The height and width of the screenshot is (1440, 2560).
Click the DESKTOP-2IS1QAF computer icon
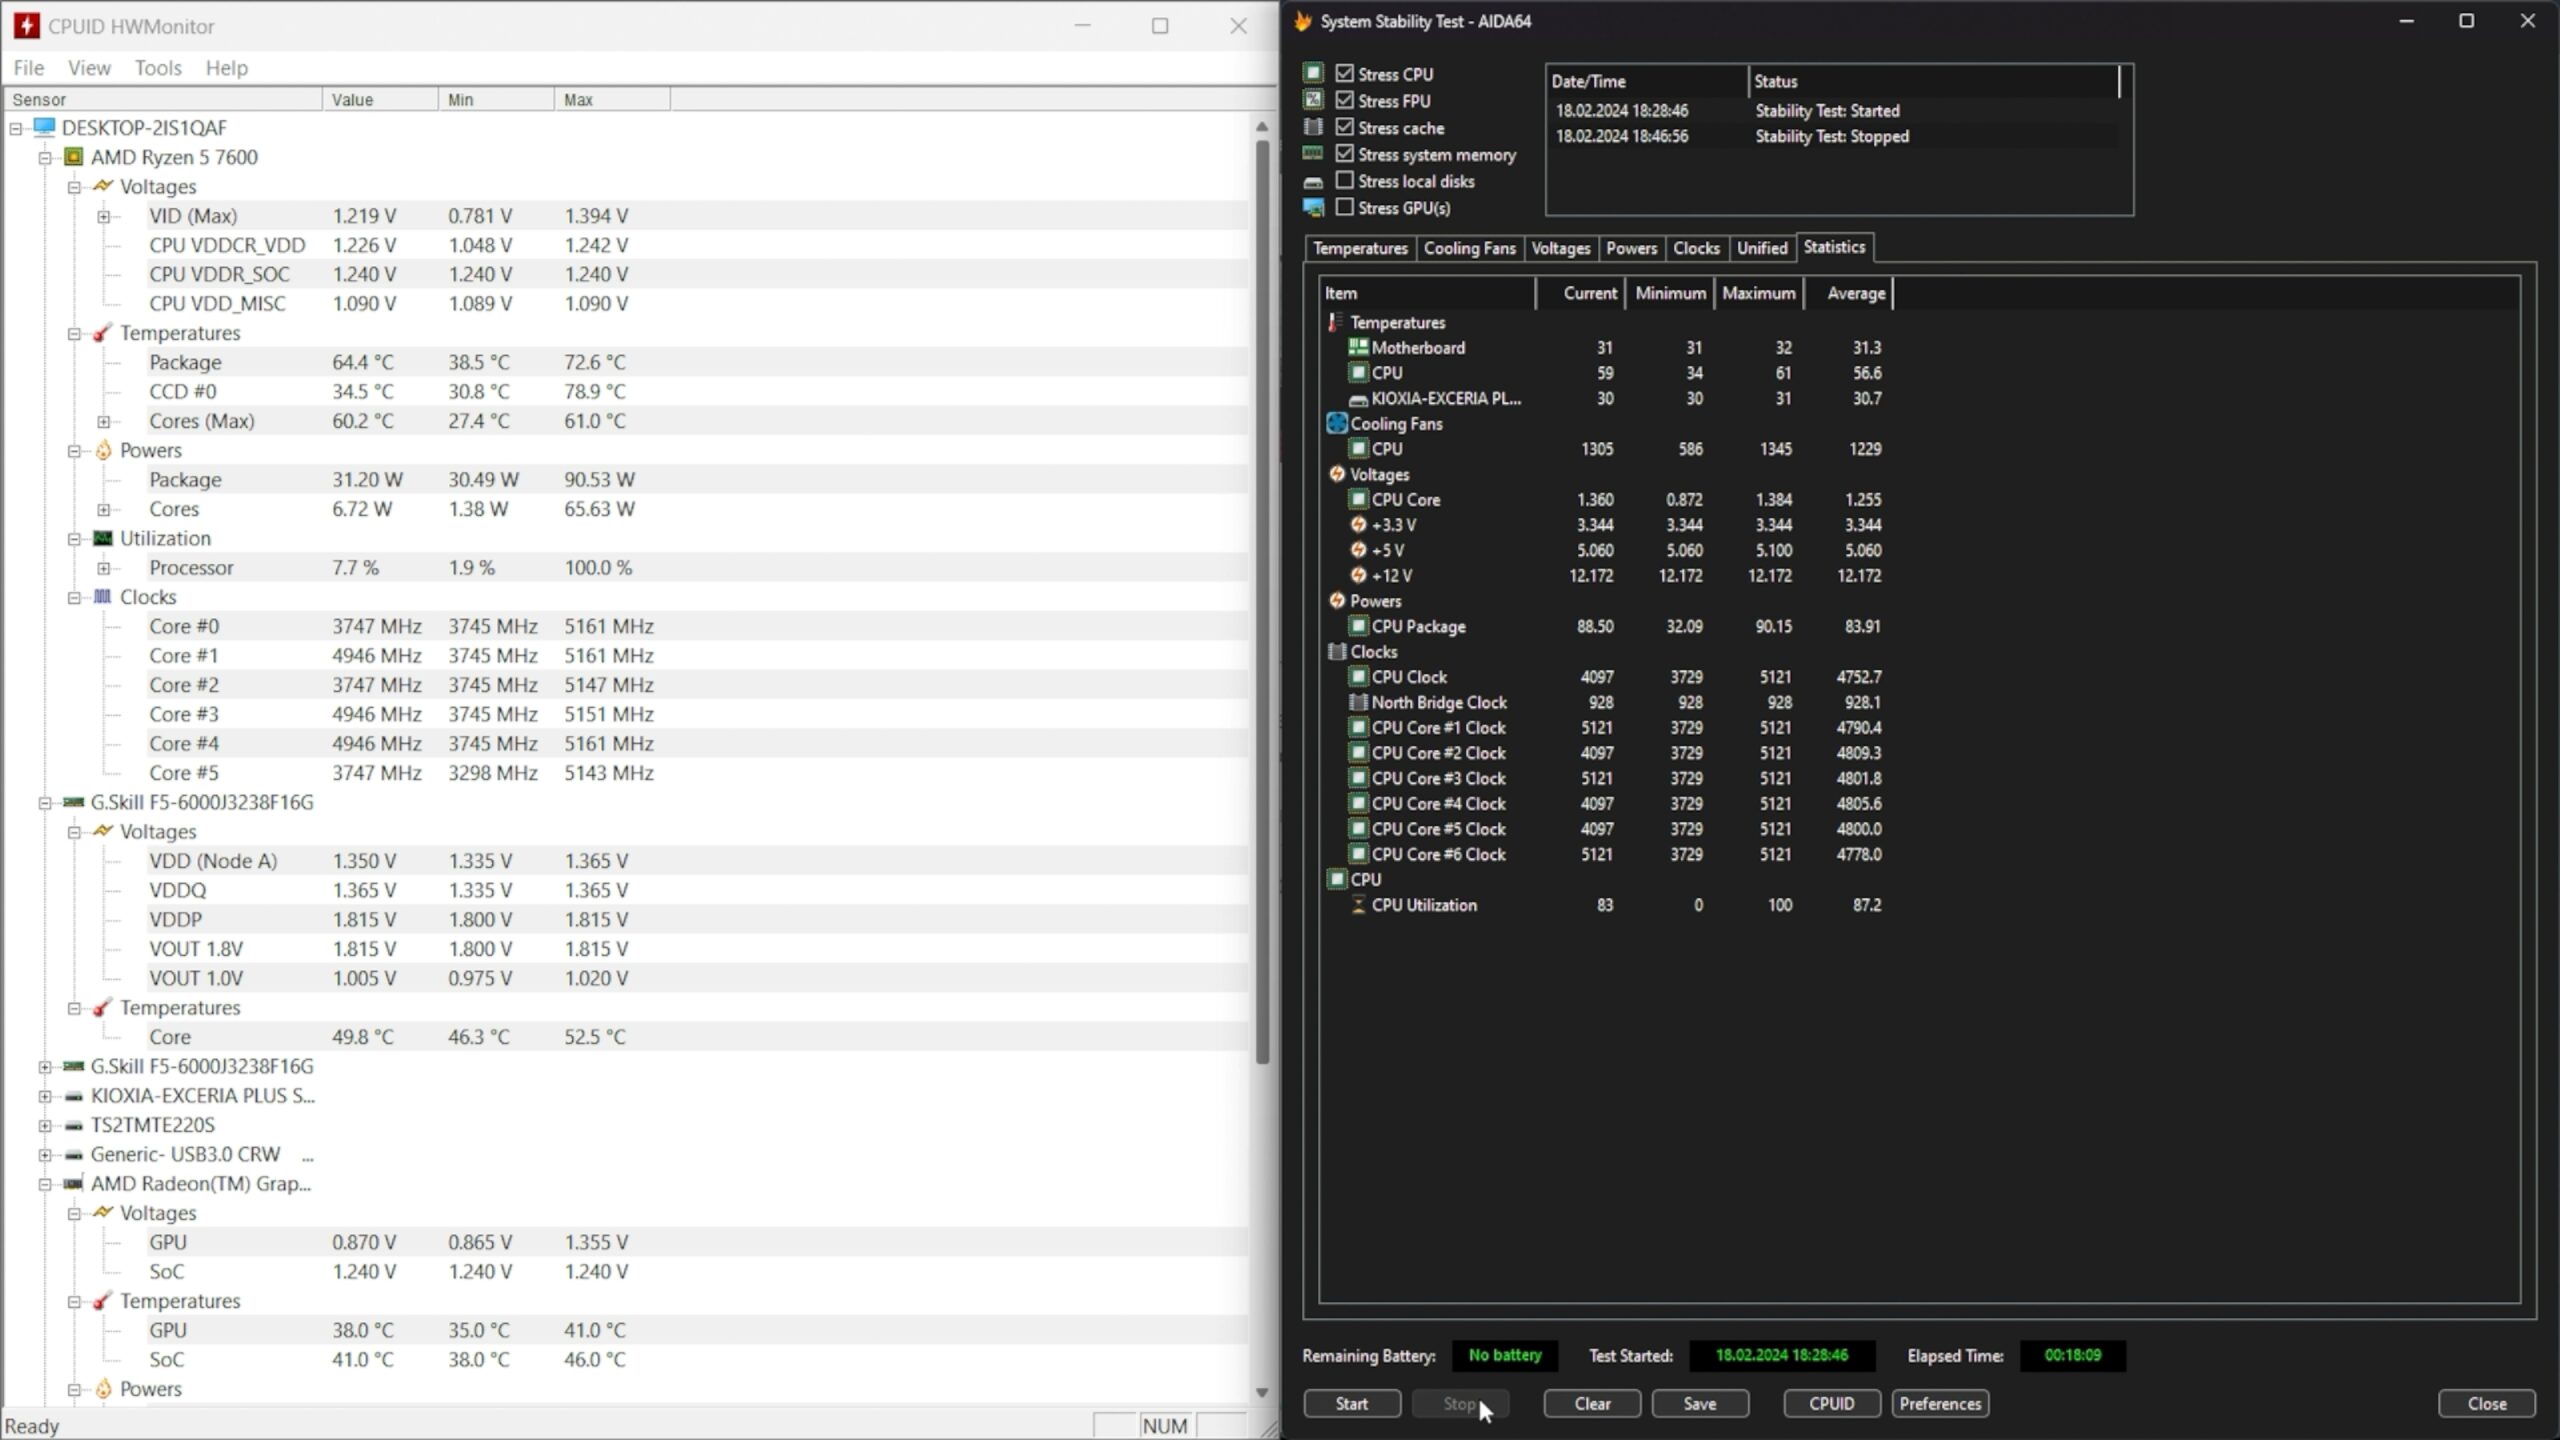pyautogui.click(x=44, y=127)
